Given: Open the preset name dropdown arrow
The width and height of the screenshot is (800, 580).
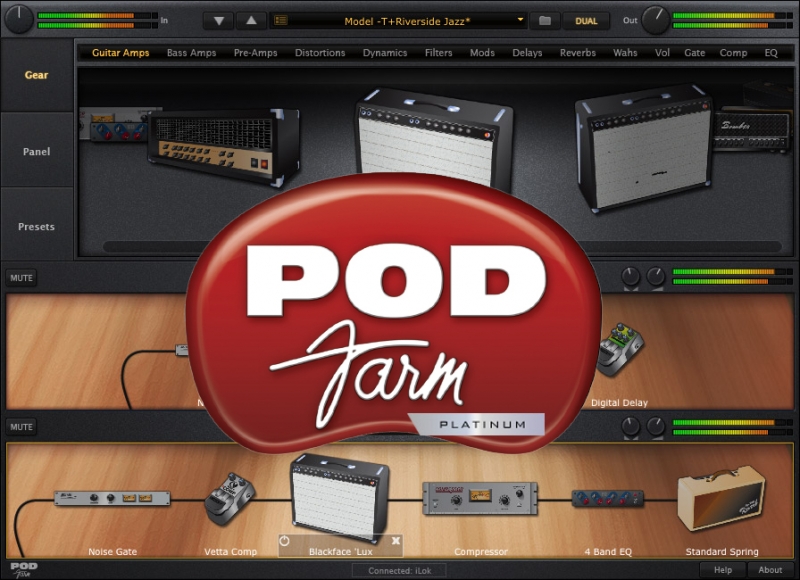Looking at the screenshot, I should 520,20.
